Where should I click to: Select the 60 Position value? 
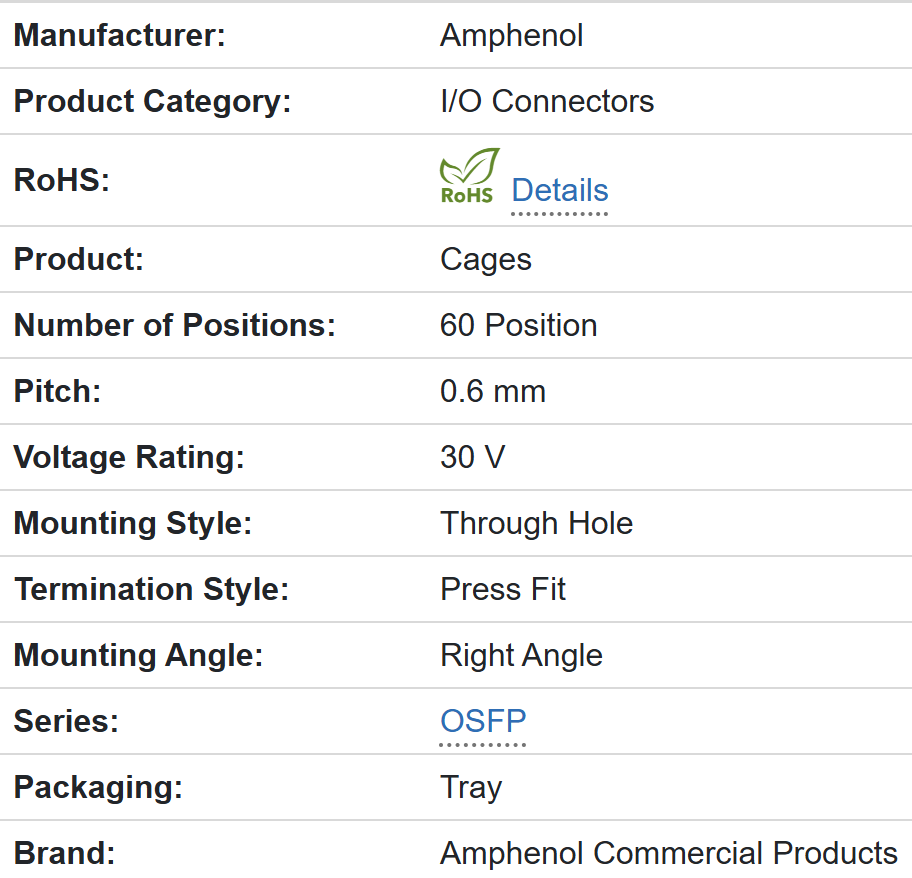(x=518, y=325)
